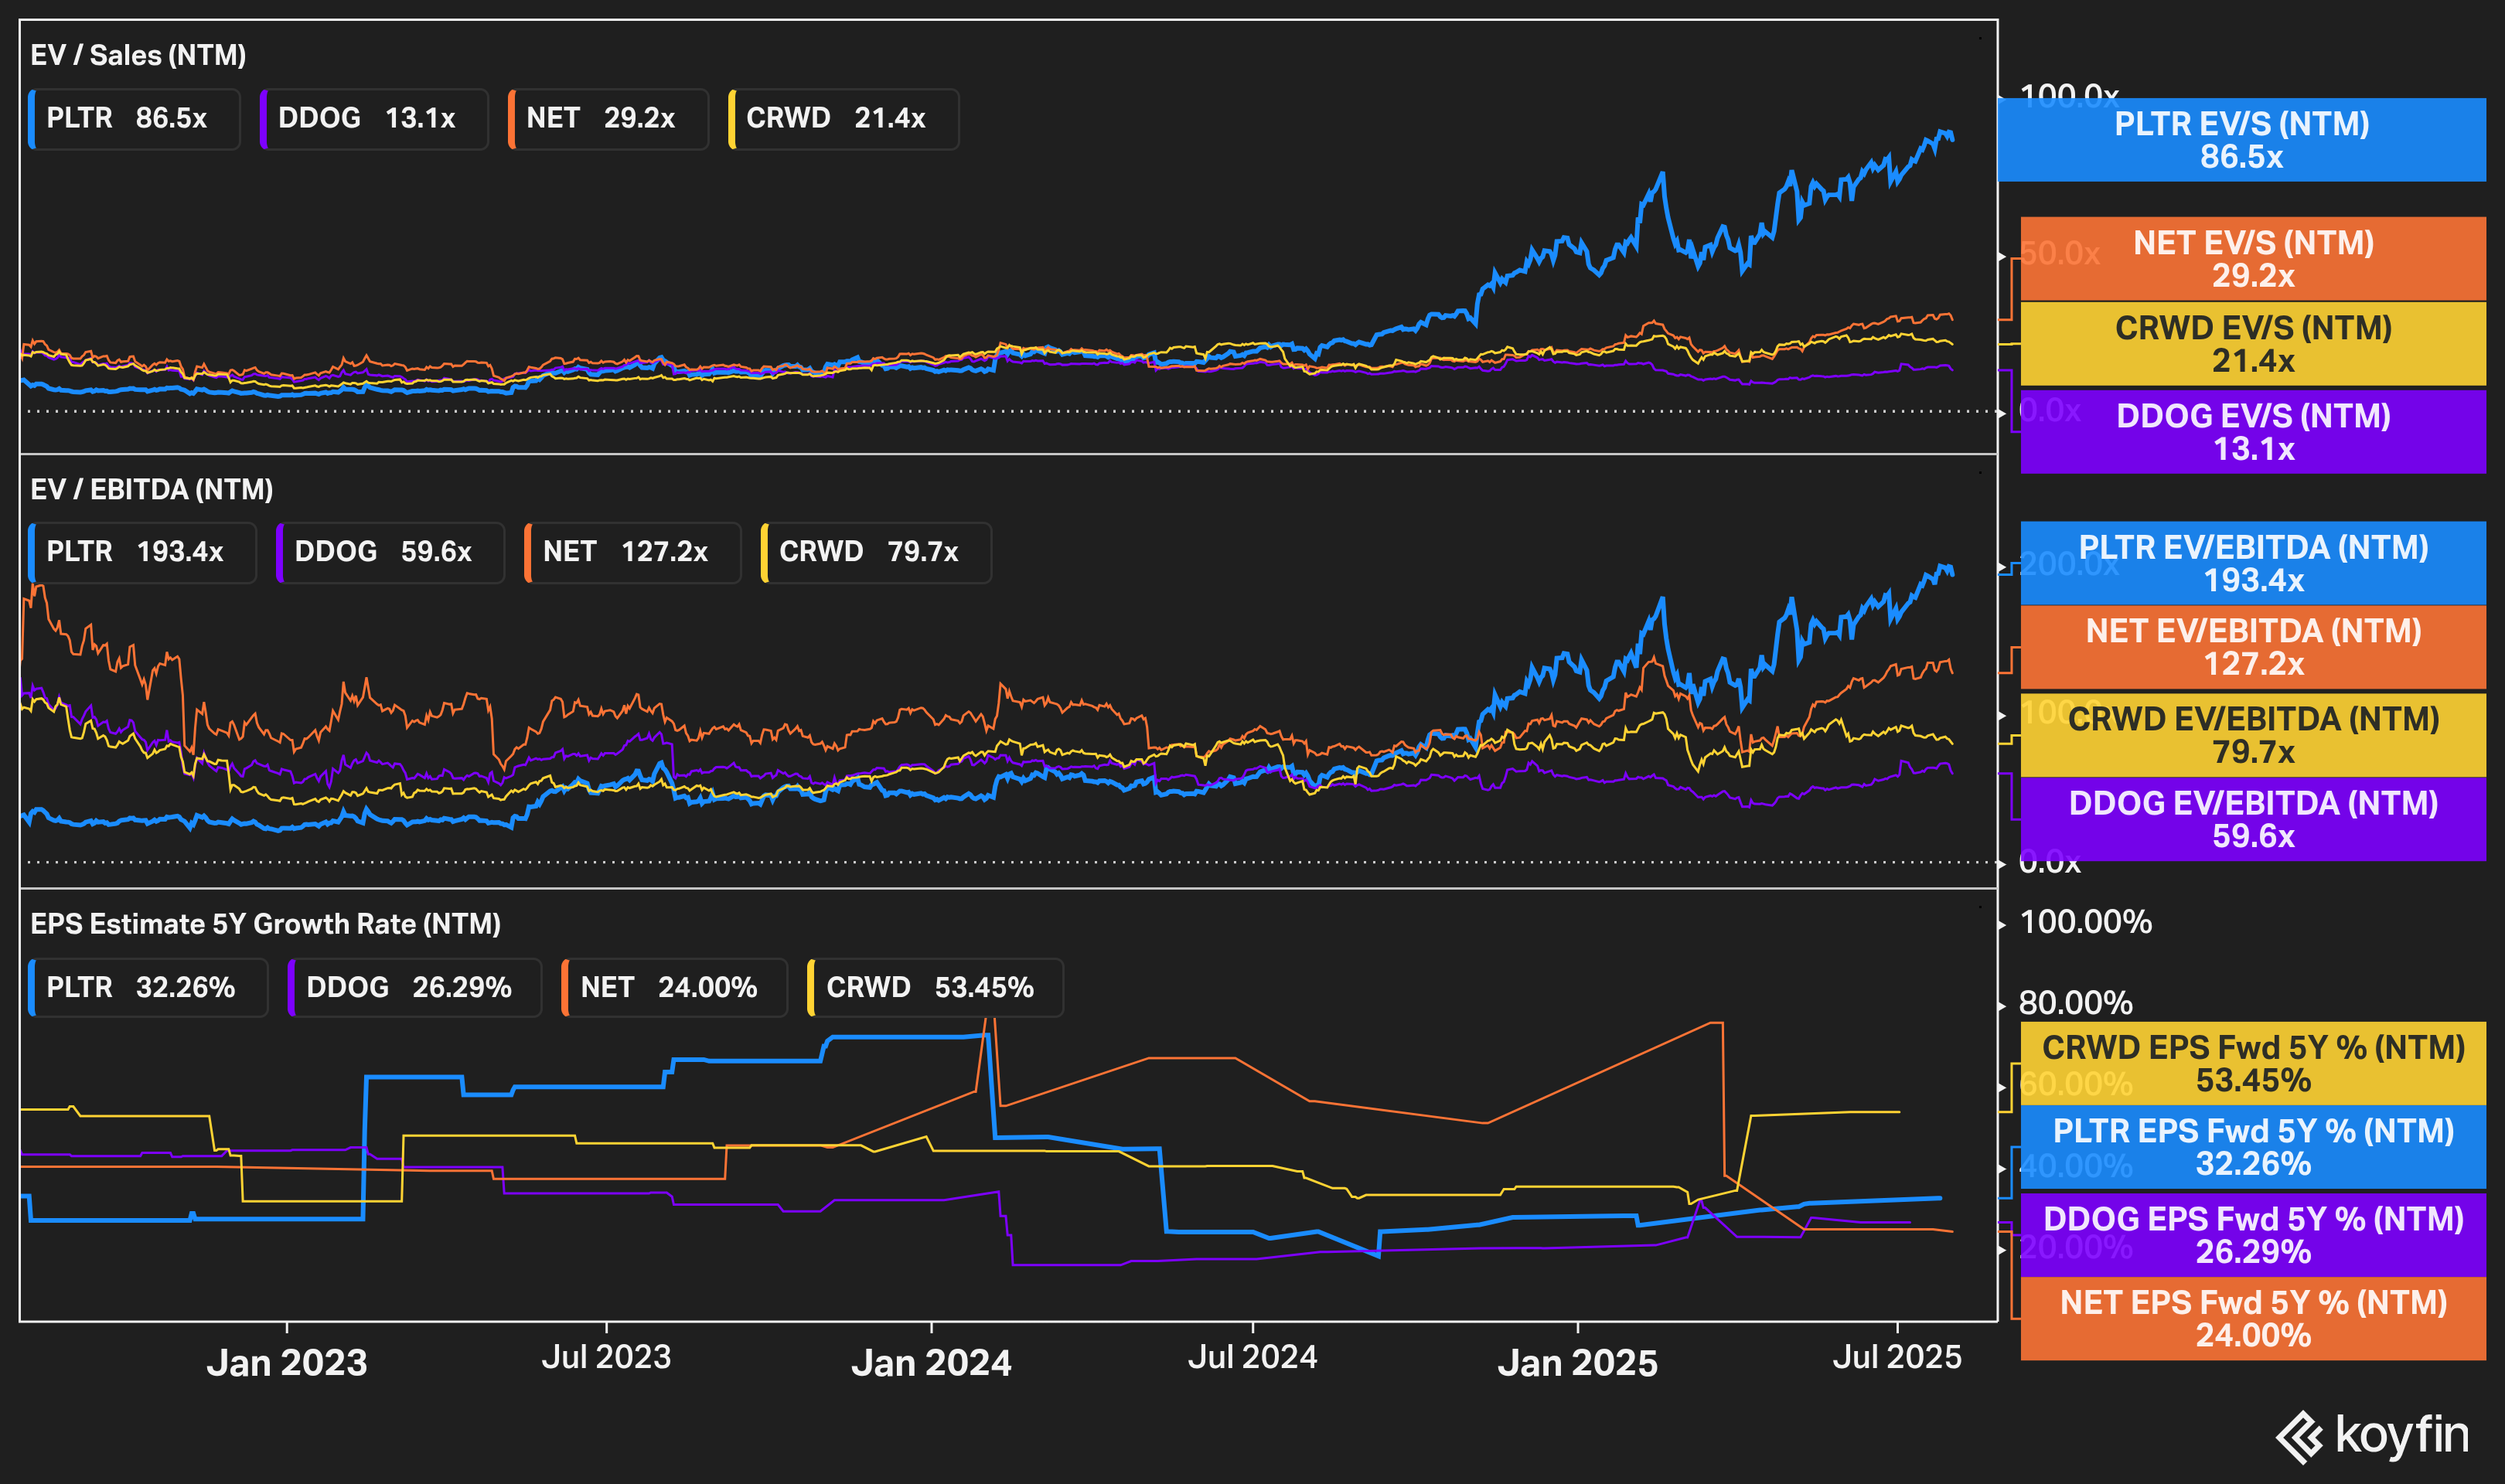The image size is (2505, 1484).
Task: Click orange NET EV/EBITDA (NTM) value label
Action: coord(2253,647)
